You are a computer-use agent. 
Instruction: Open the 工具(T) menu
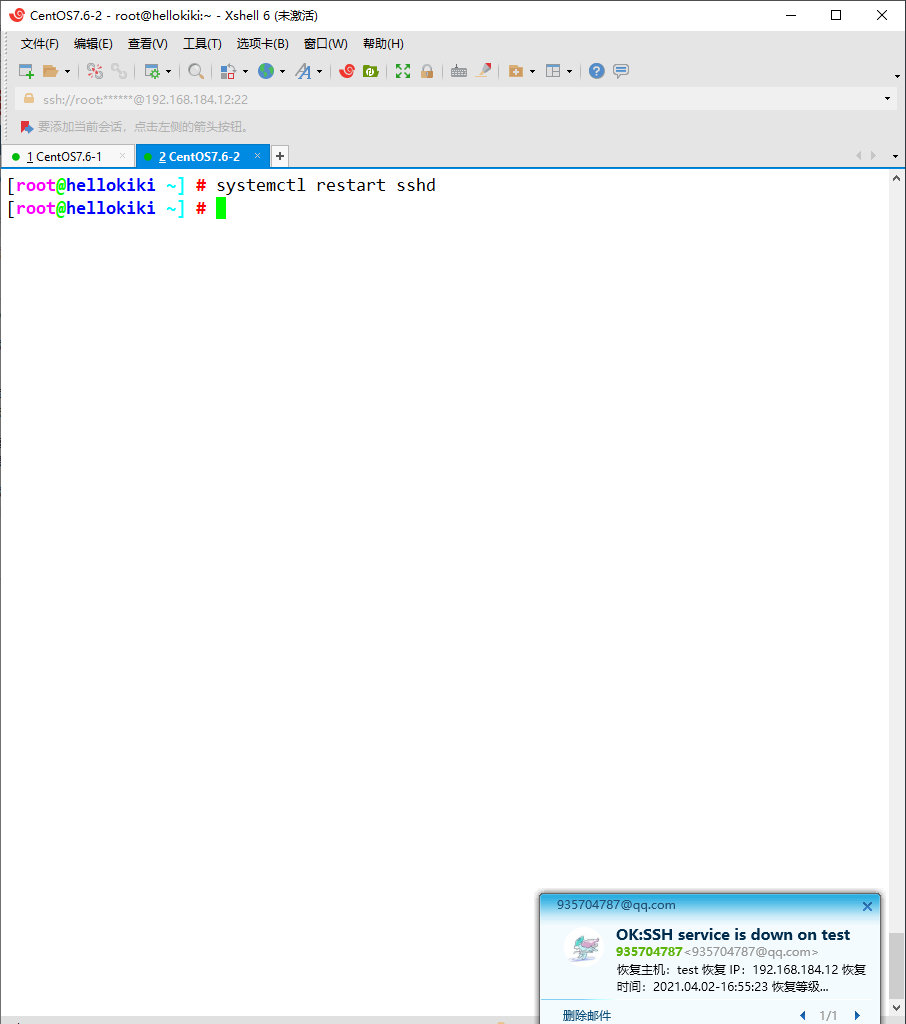pyautogui.click(x=202, y=44)
